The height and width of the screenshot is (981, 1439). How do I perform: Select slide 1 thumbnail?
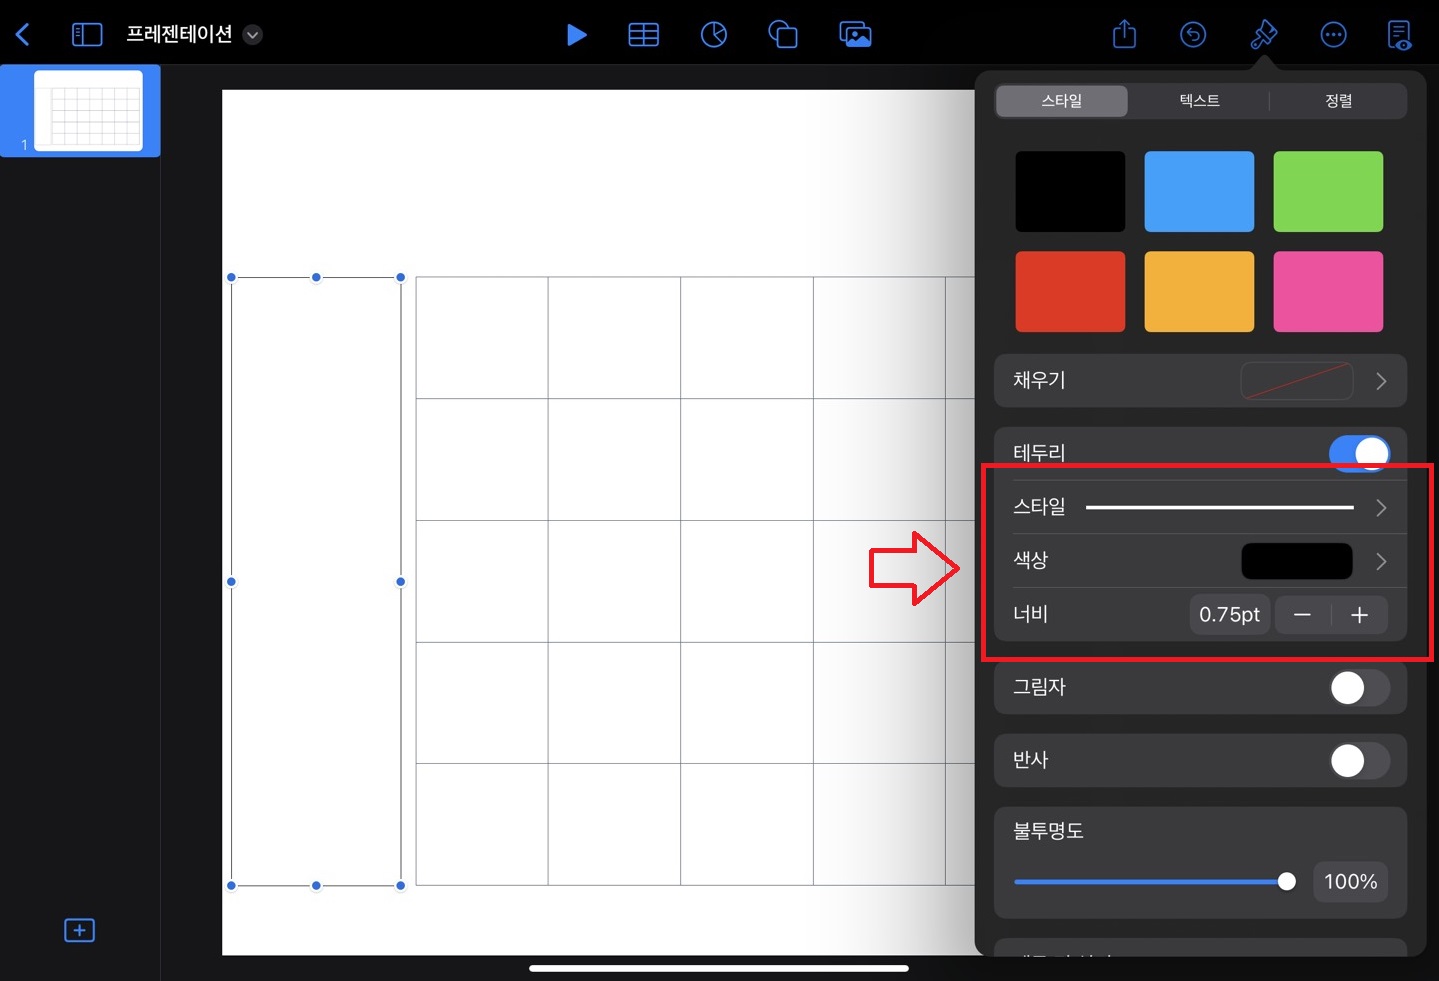pyautogui.click(x=89, y=111)
